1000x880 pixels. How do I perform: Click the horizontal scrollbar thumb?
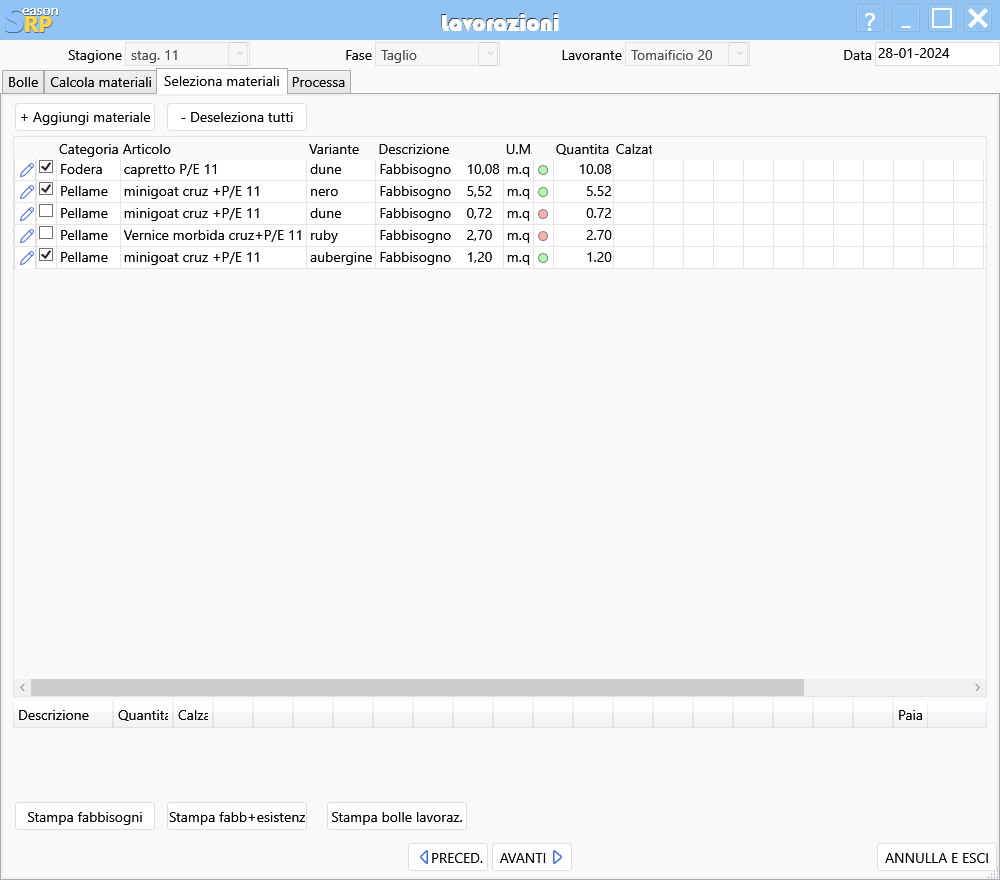point(417,687)
